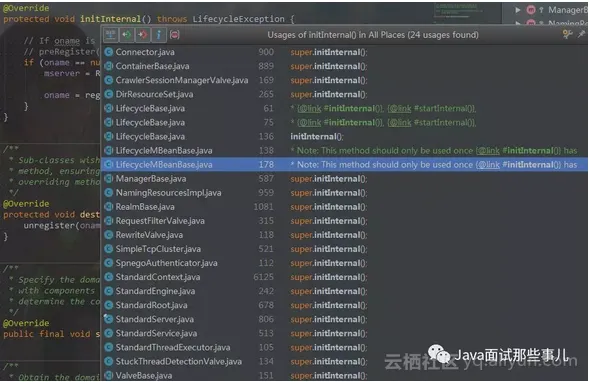This screenshot has width=589, height=382.
Task: Select LifecycleBase.java usage at line 136
Action: (344, 136)
